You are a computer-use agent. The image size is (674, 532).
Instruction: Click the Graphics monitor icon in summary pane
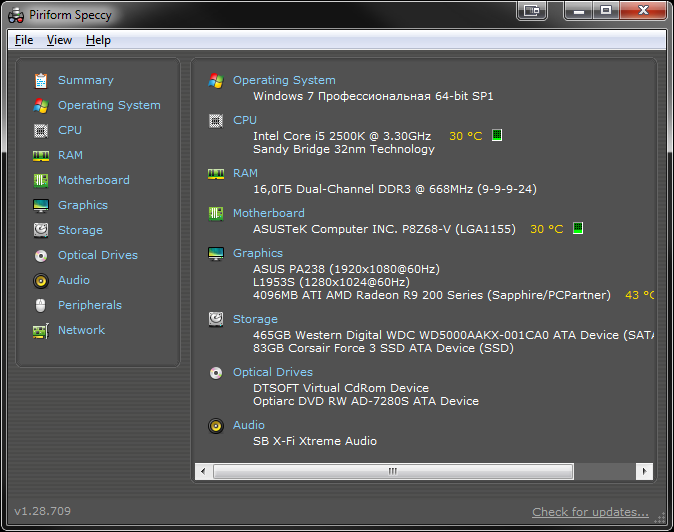[216, 254]
